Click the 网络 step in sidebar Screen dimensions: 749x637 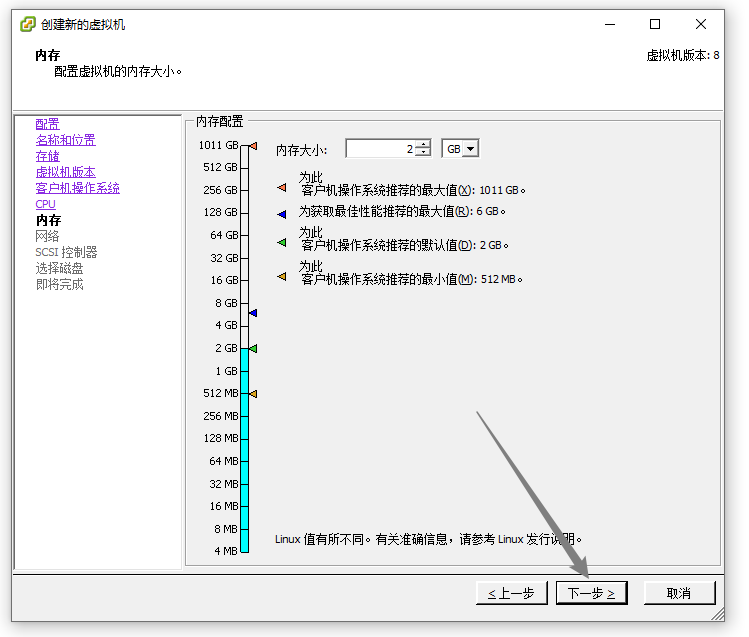point(47,236)
